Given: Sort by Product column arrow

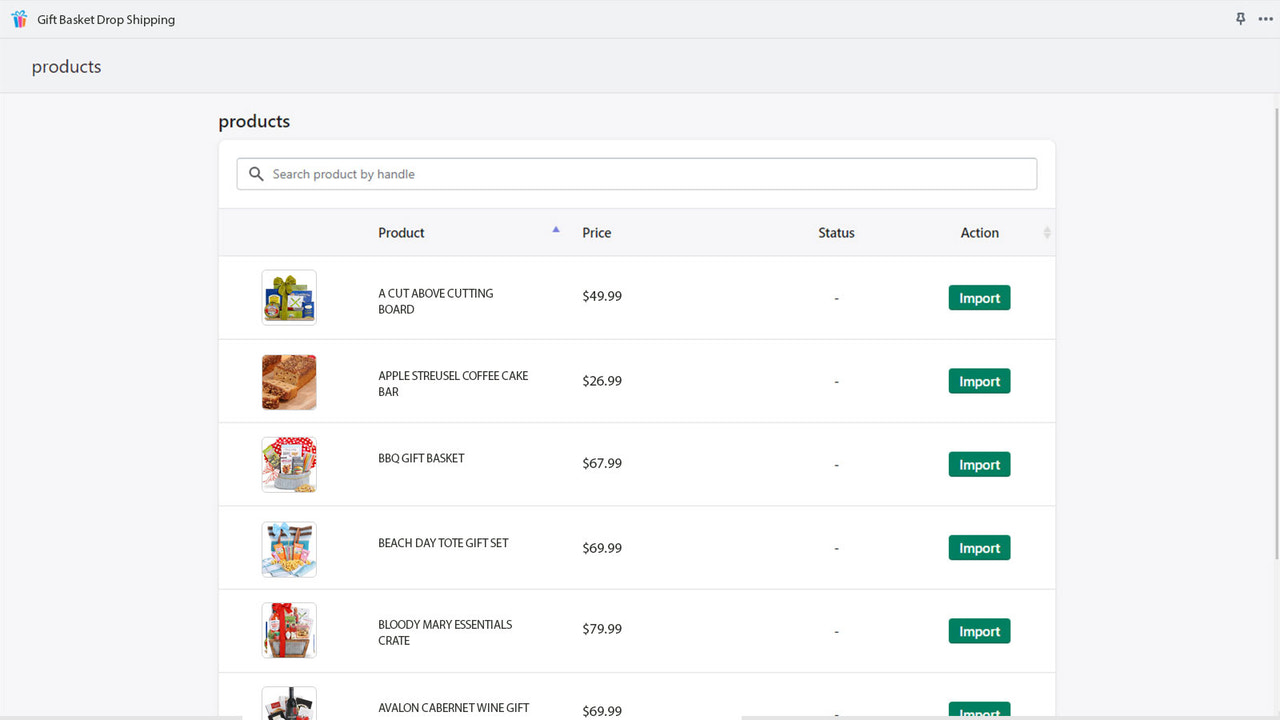Looking at the screenshot, I should 556,229.
